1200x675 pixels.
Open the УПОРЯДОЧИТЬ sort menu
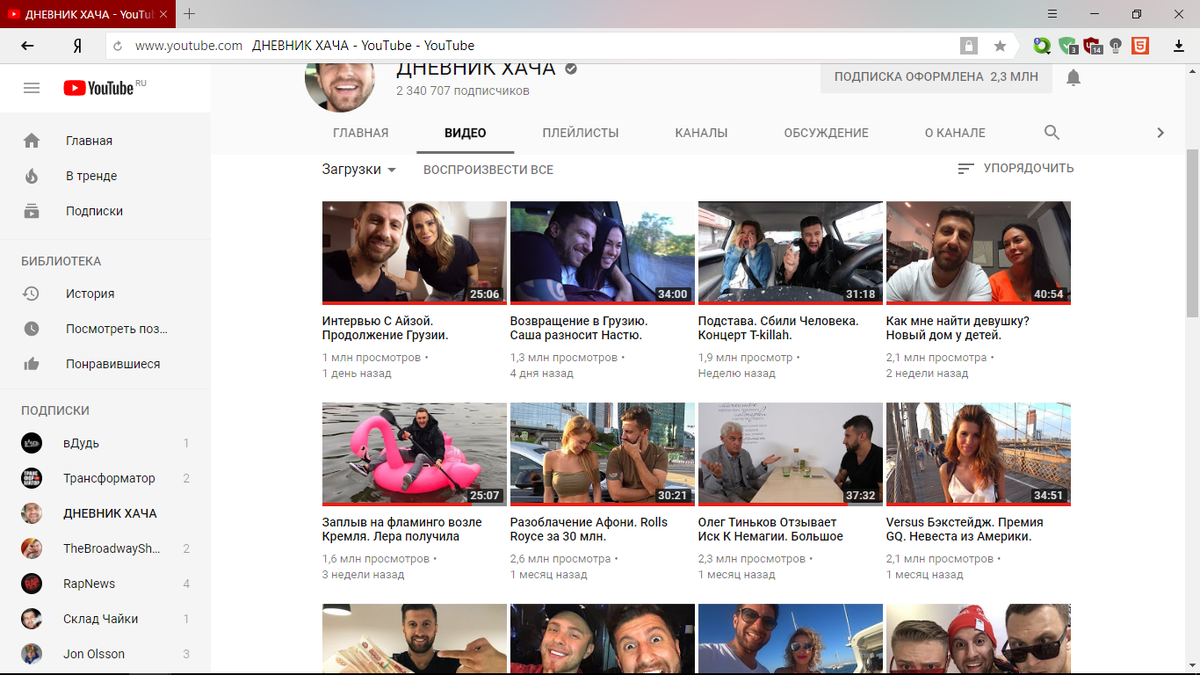pos(1016,169)
